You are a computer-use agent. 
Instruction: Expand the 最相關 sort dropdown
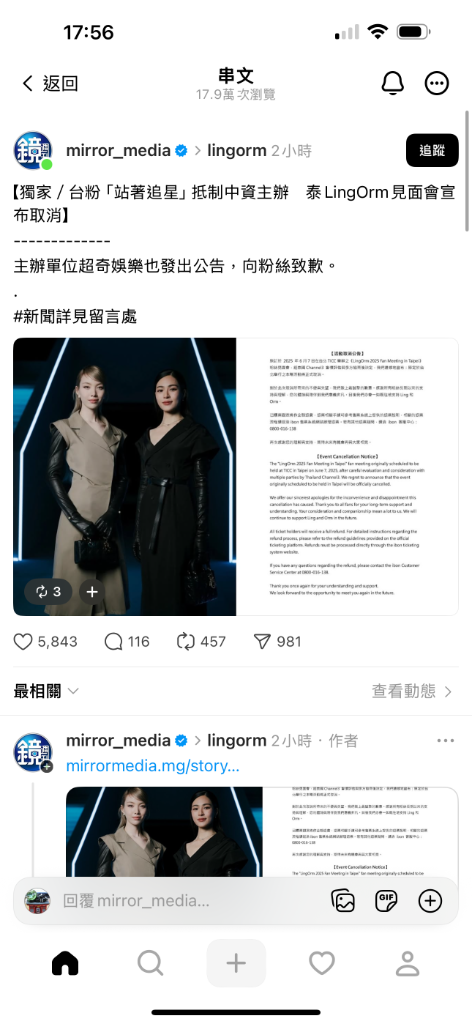pos(46,691)
